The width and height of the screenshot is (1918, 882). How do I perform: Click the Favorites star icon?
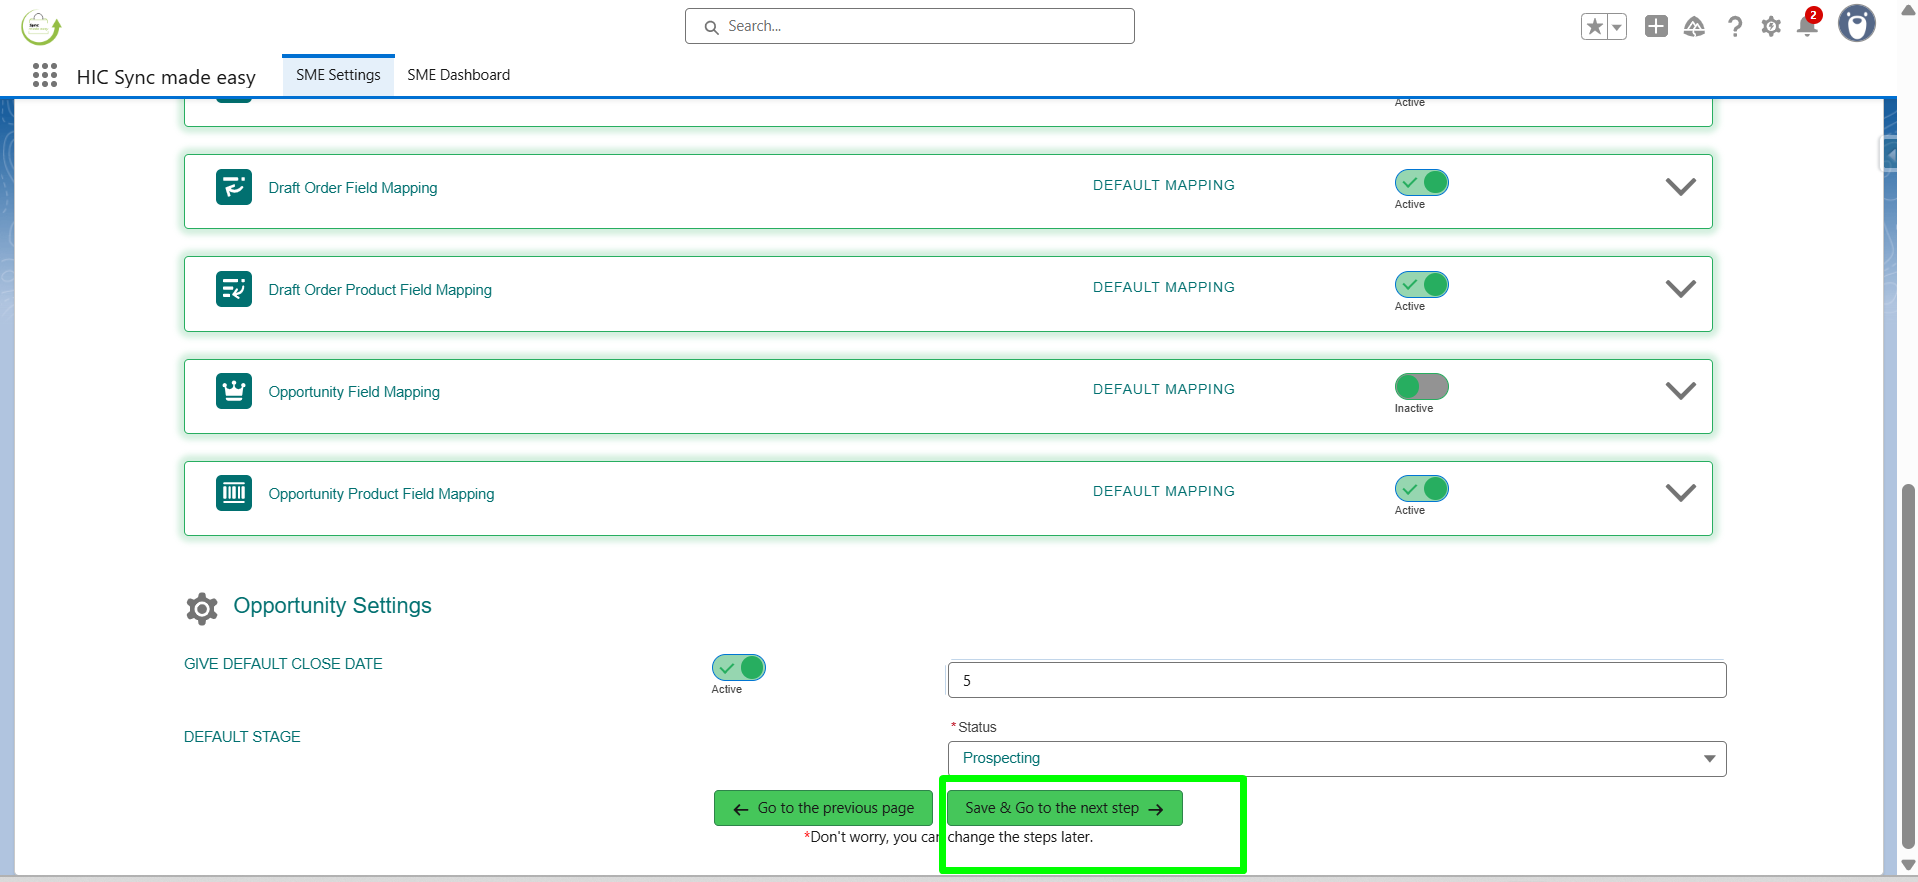[x=1595, y=27]
